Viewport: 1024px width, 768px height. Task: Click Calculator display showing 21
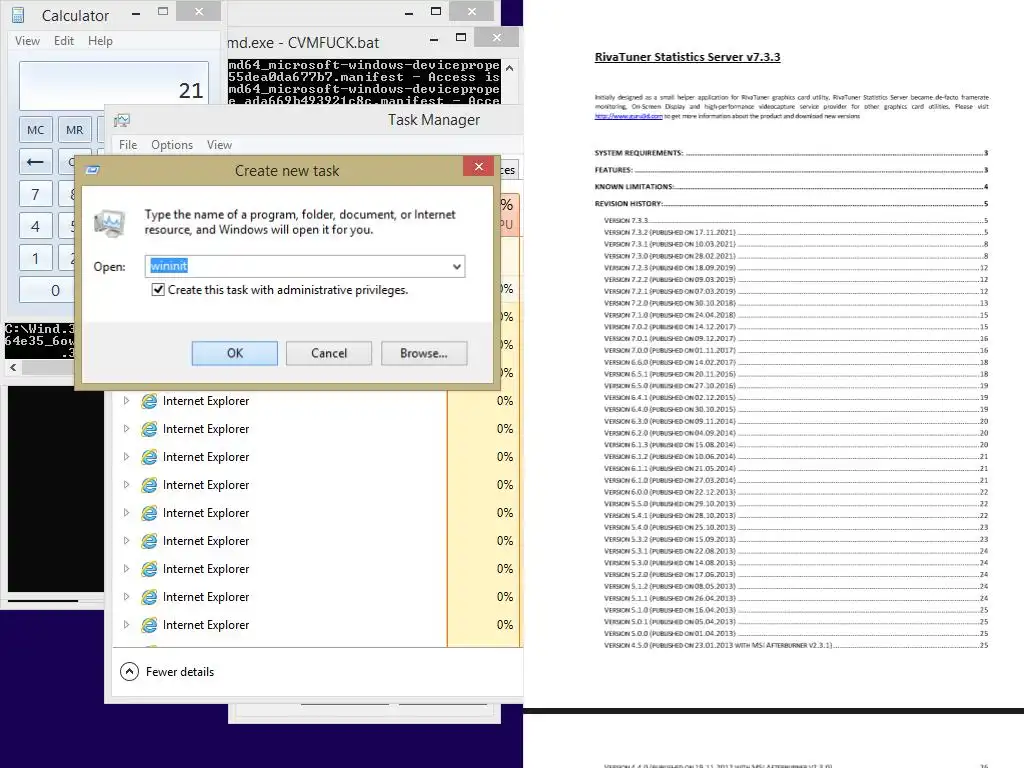114,86
